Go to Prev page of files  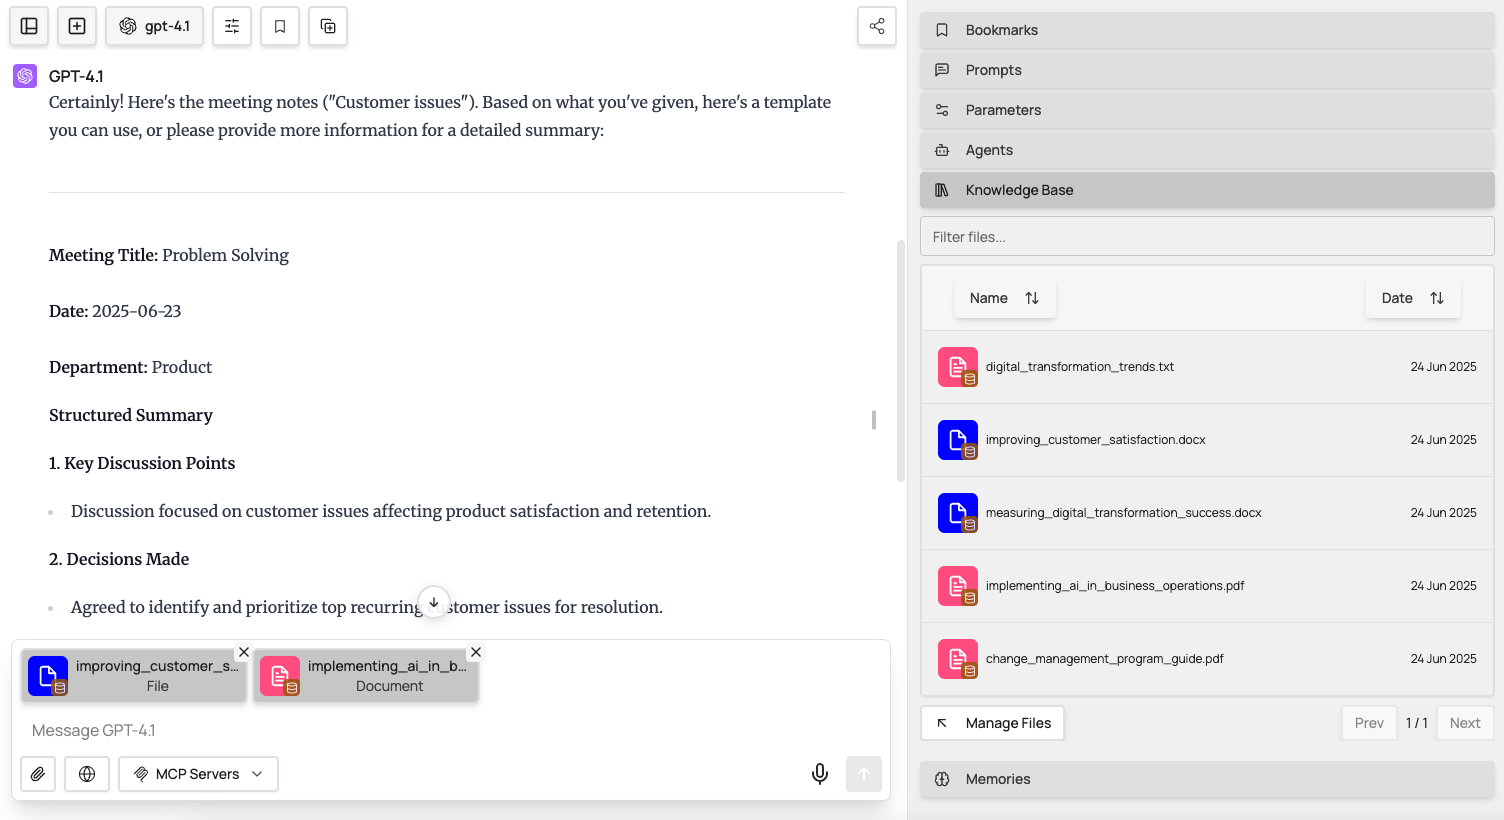(1369, 723)
